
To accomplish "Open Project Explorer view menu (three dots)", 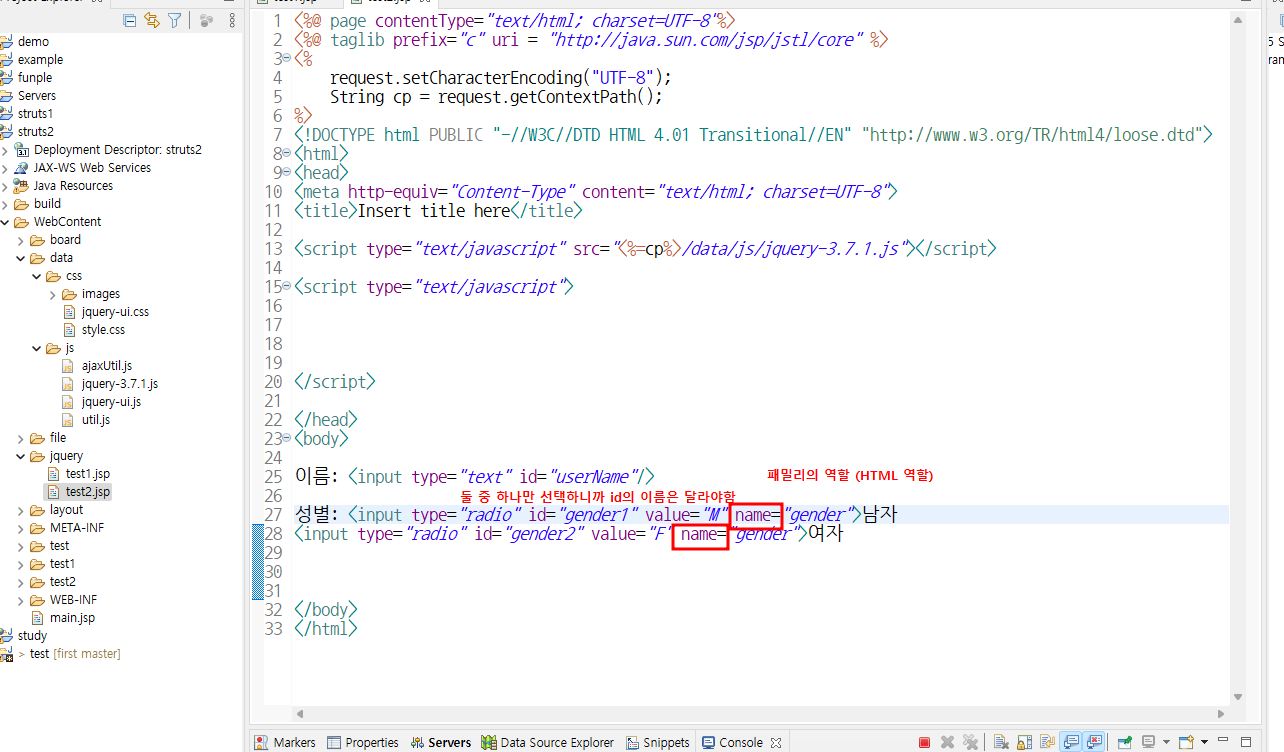I will click(232, 20).
